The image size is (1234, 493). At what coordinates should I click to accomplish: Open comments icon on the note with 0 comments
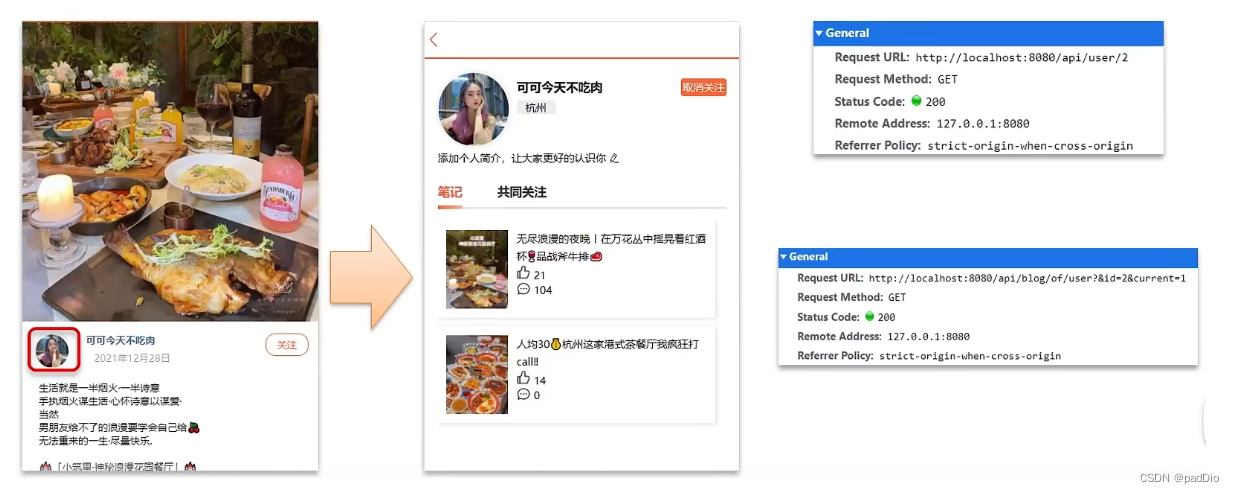[x=523, y=395]
